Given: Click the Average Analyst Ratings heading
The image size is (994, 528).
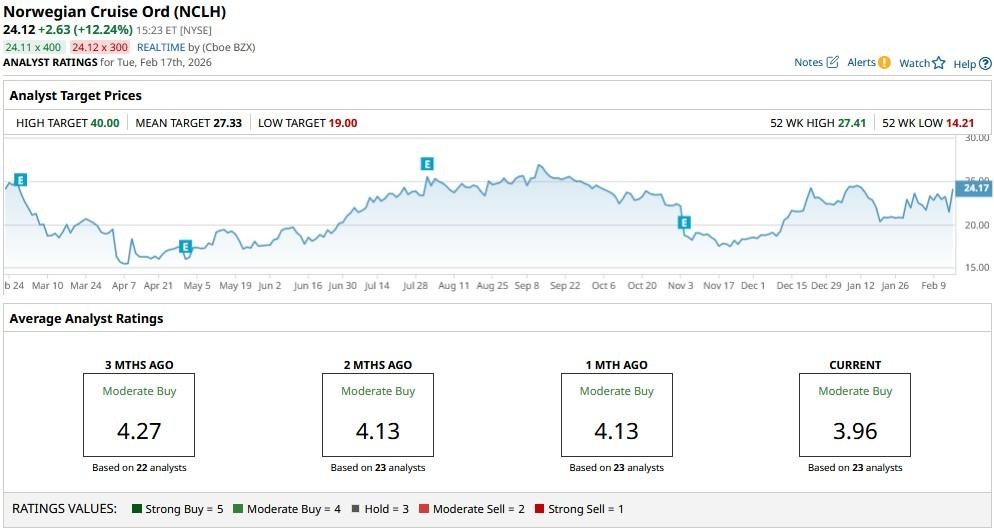Looking at the screenshot, I should [86, 319].
